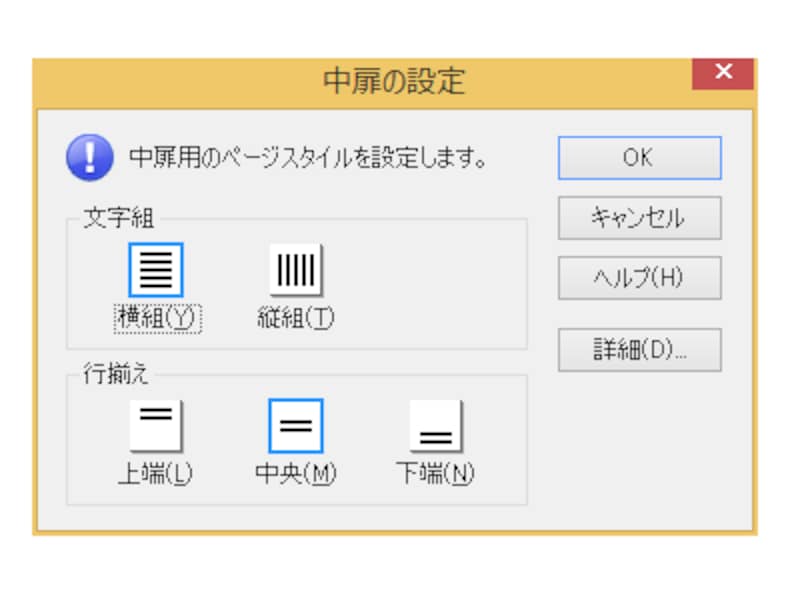Click the 中扉用のページスタイルを設定します message
800x600 pixels.
[308, 158]
